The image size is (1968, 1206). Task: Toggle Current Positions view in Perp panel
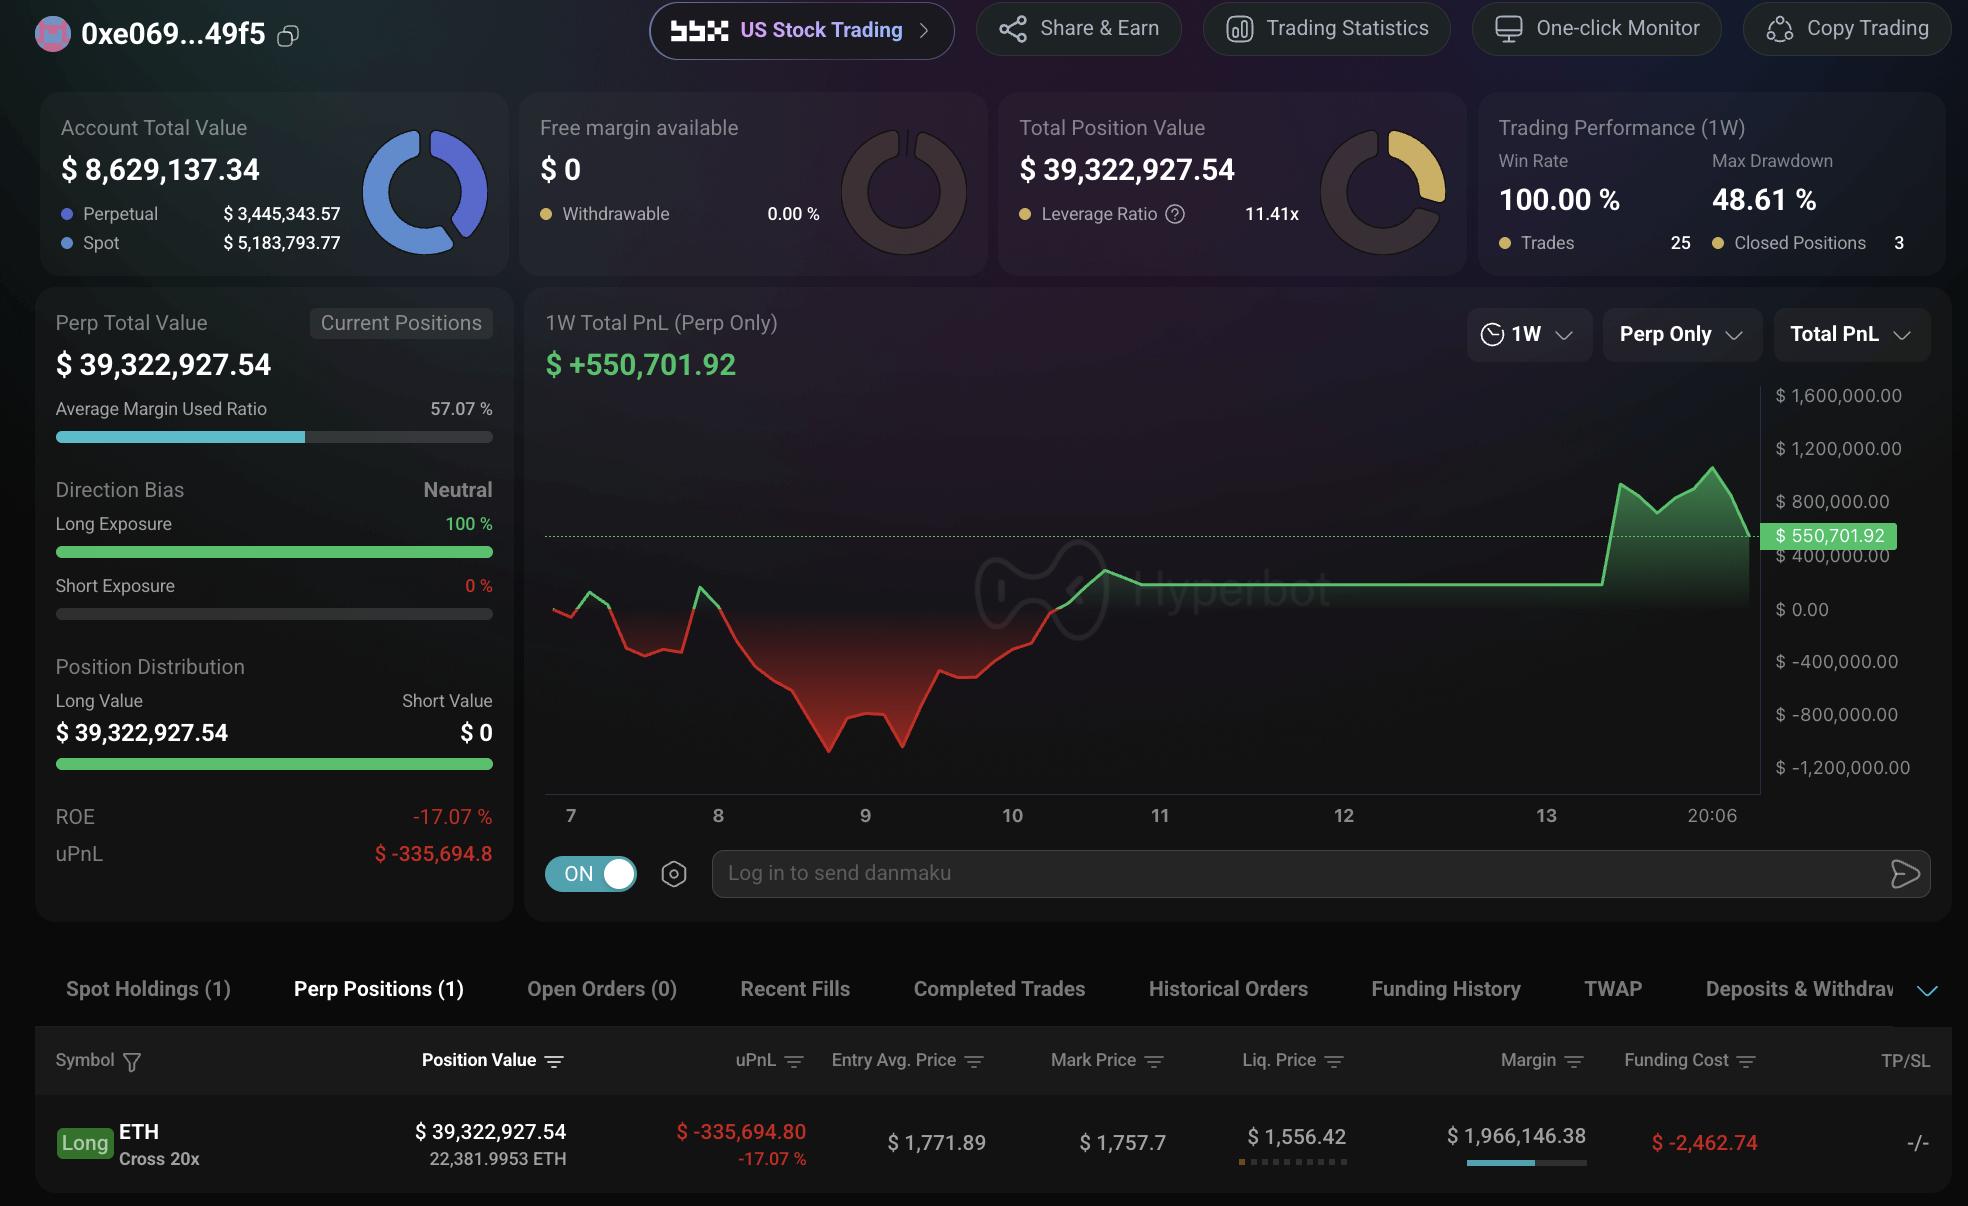pos(401,323)
